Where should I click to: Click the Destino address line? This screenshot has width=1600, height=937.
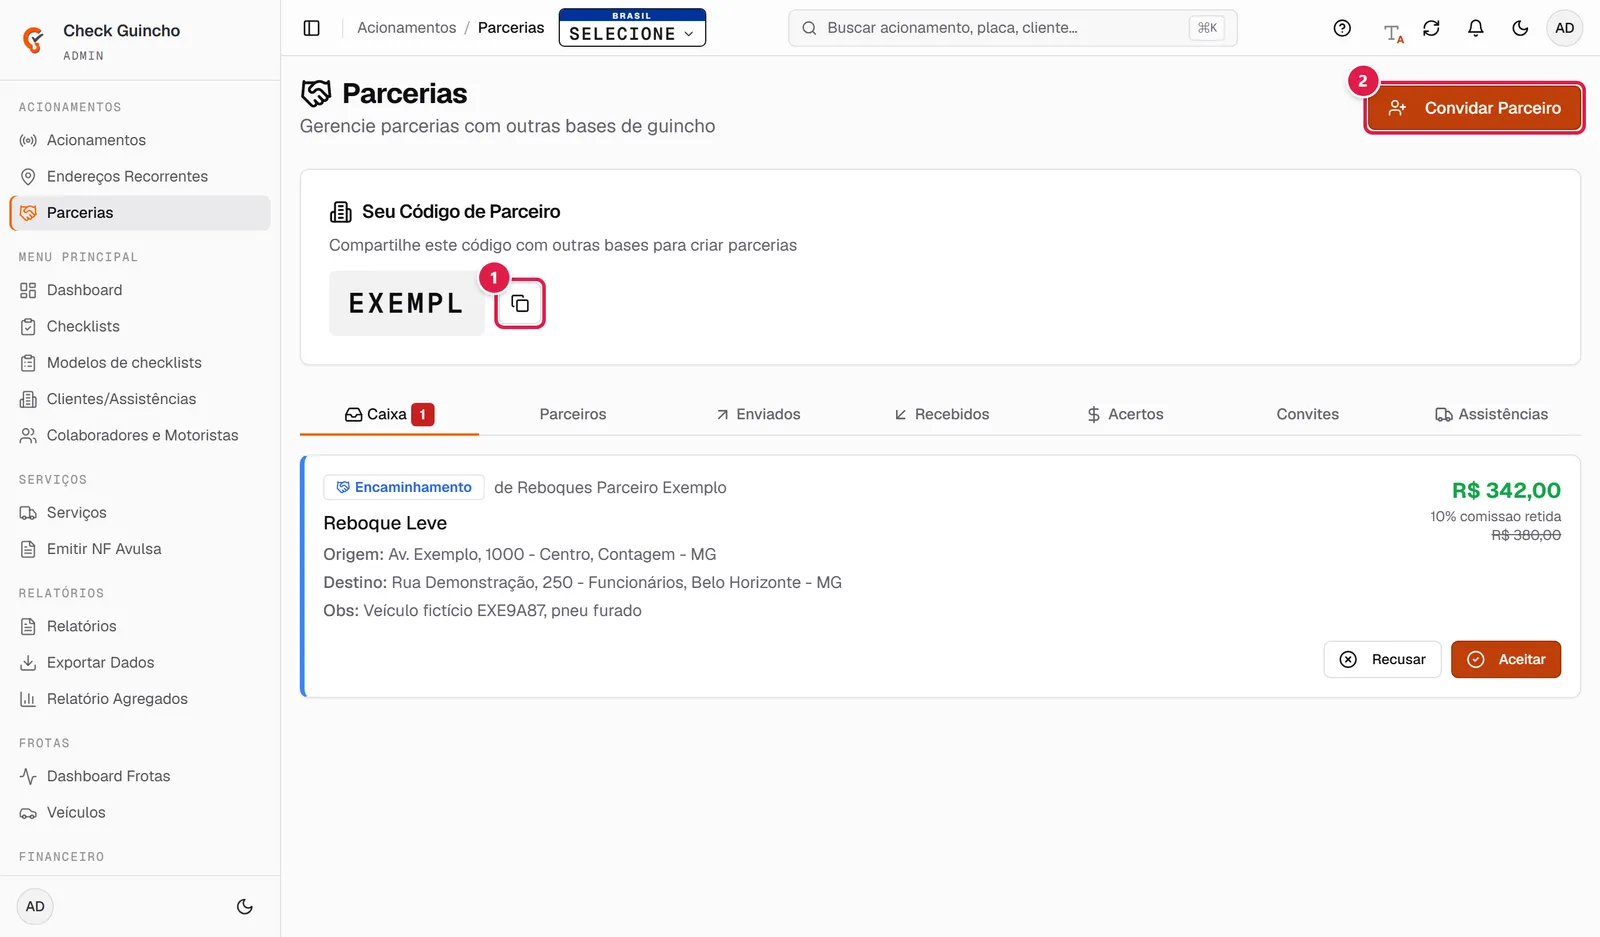(x=582, y=582)
